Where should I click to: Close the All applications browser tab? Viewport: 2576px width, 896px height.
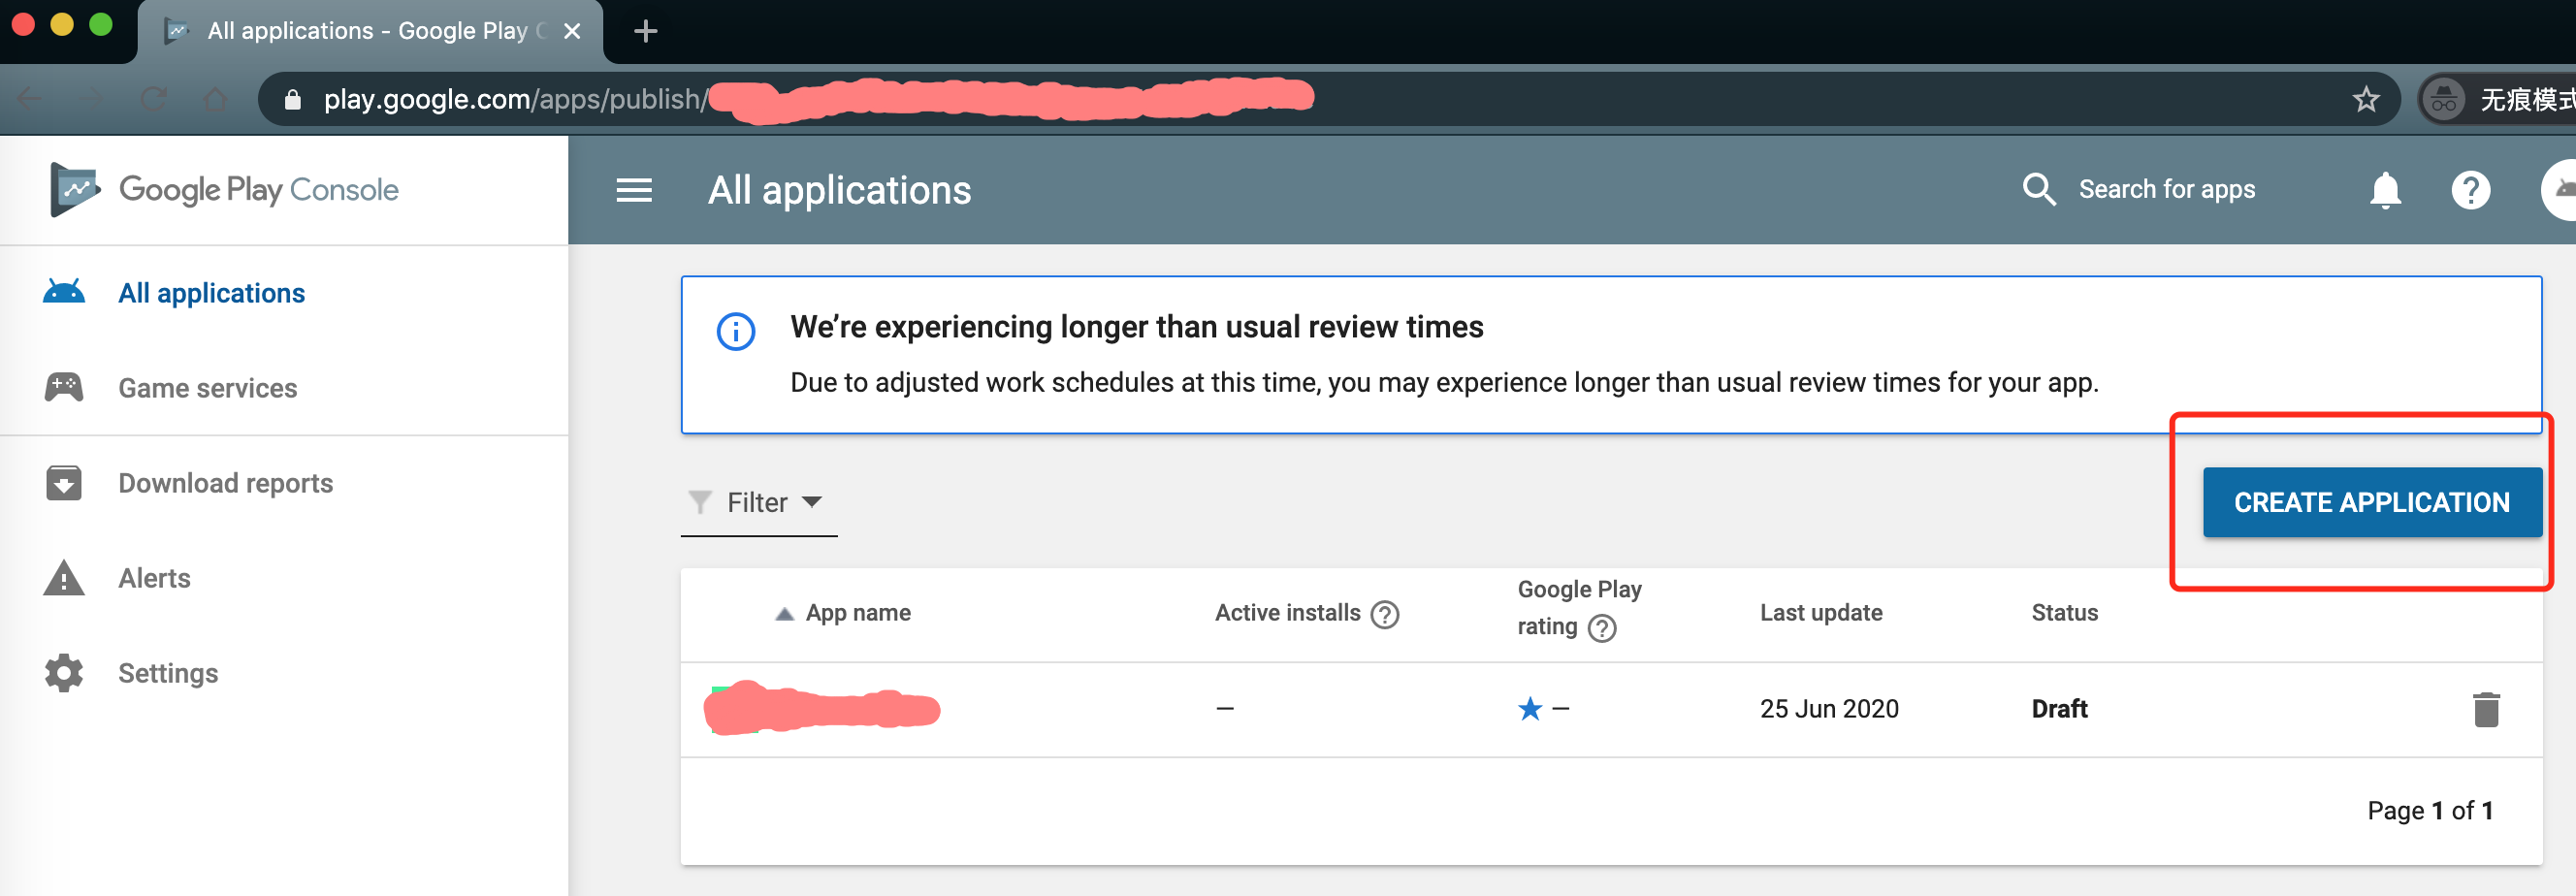click(572, 31)
